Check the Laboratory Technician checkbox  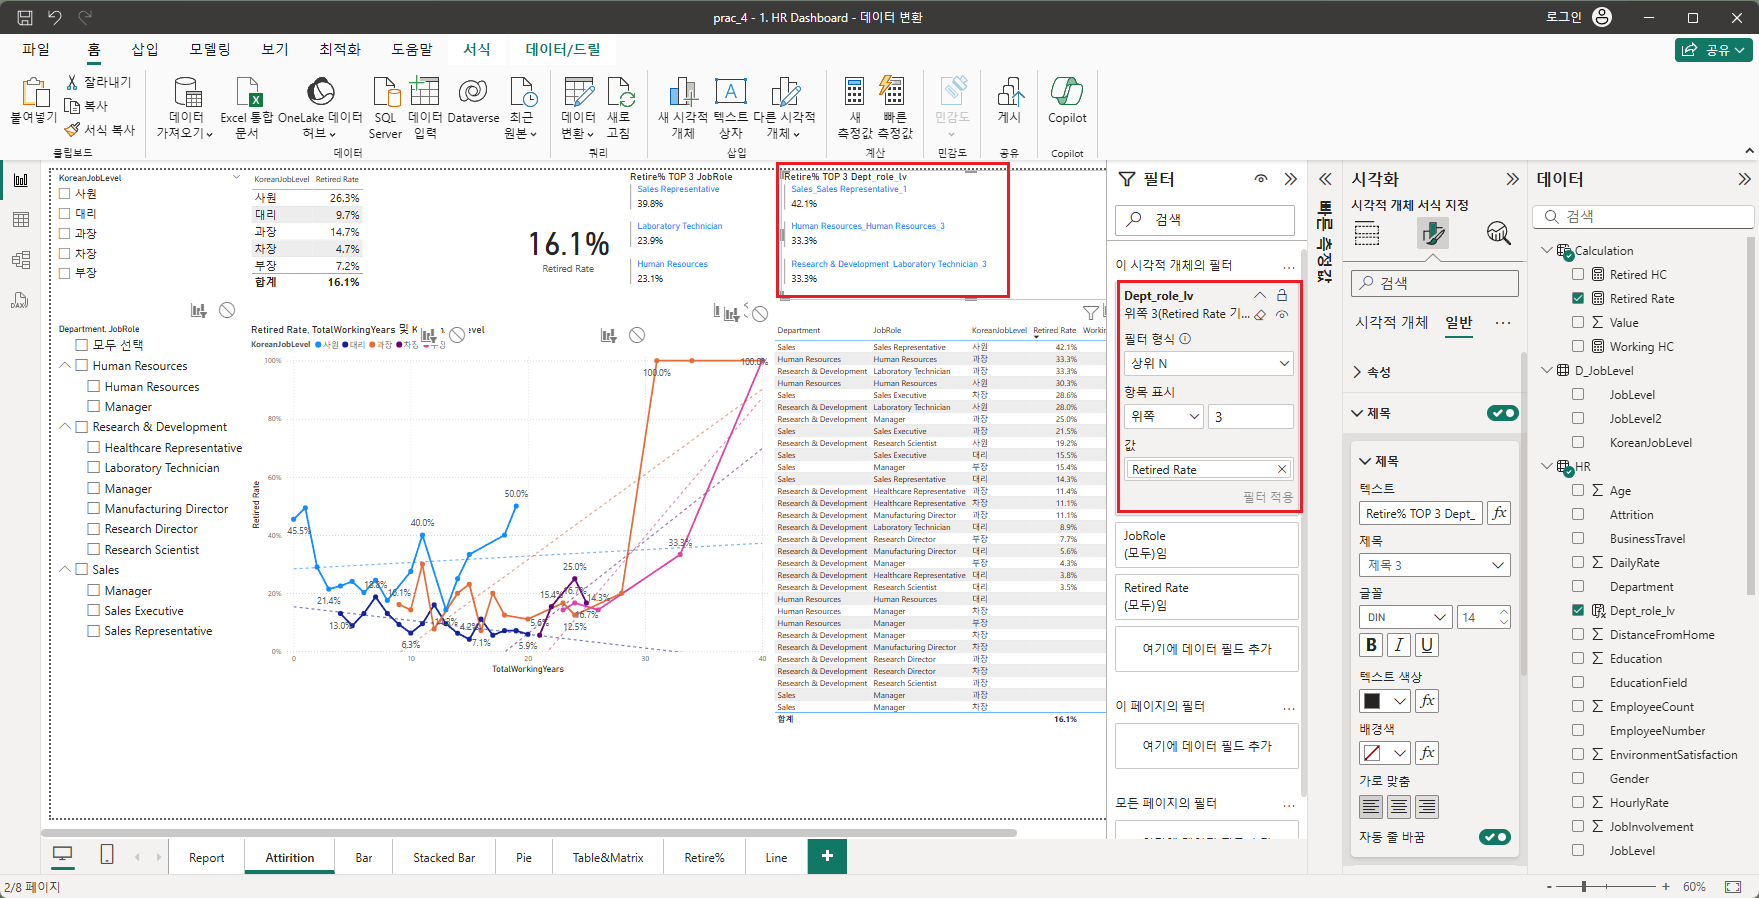(x=94, y=467)
